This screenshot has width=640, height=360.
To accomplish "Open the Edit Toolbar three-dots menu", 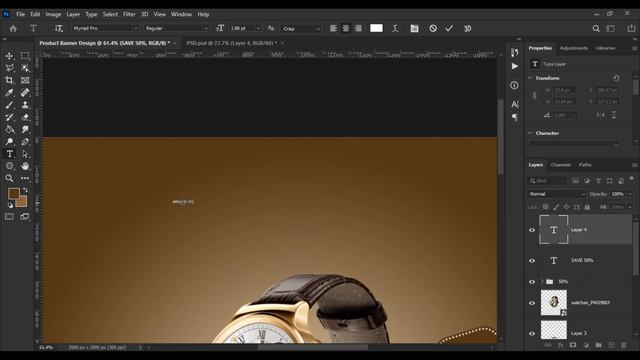I will click(x=25, y=178).
